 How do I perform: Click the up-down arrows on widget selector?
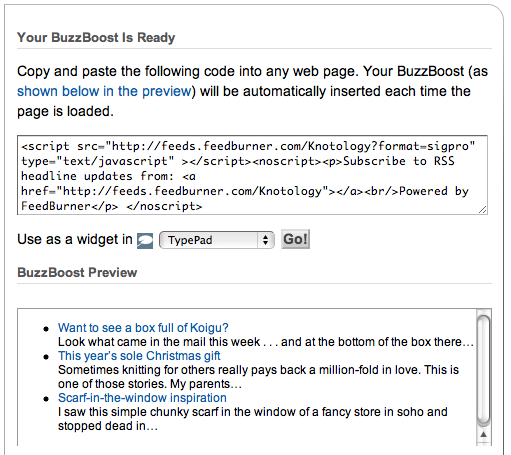(x=266, y=240)
